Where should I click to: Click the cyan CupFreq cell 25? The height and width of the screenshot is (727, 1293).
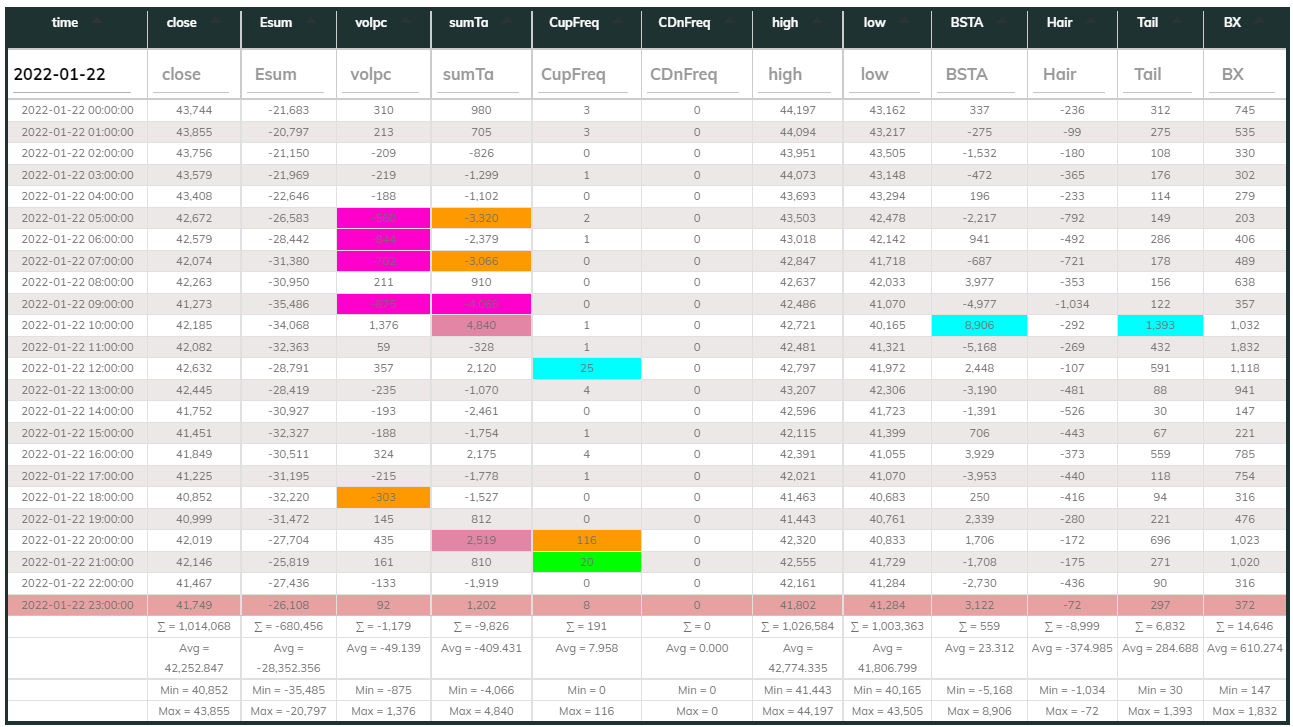tap(586, 368)
